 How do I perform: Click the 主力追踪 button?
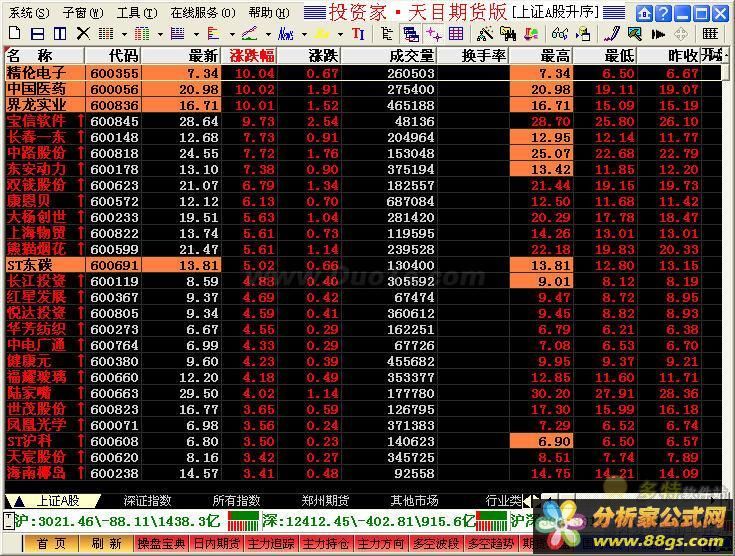[271, 544]
